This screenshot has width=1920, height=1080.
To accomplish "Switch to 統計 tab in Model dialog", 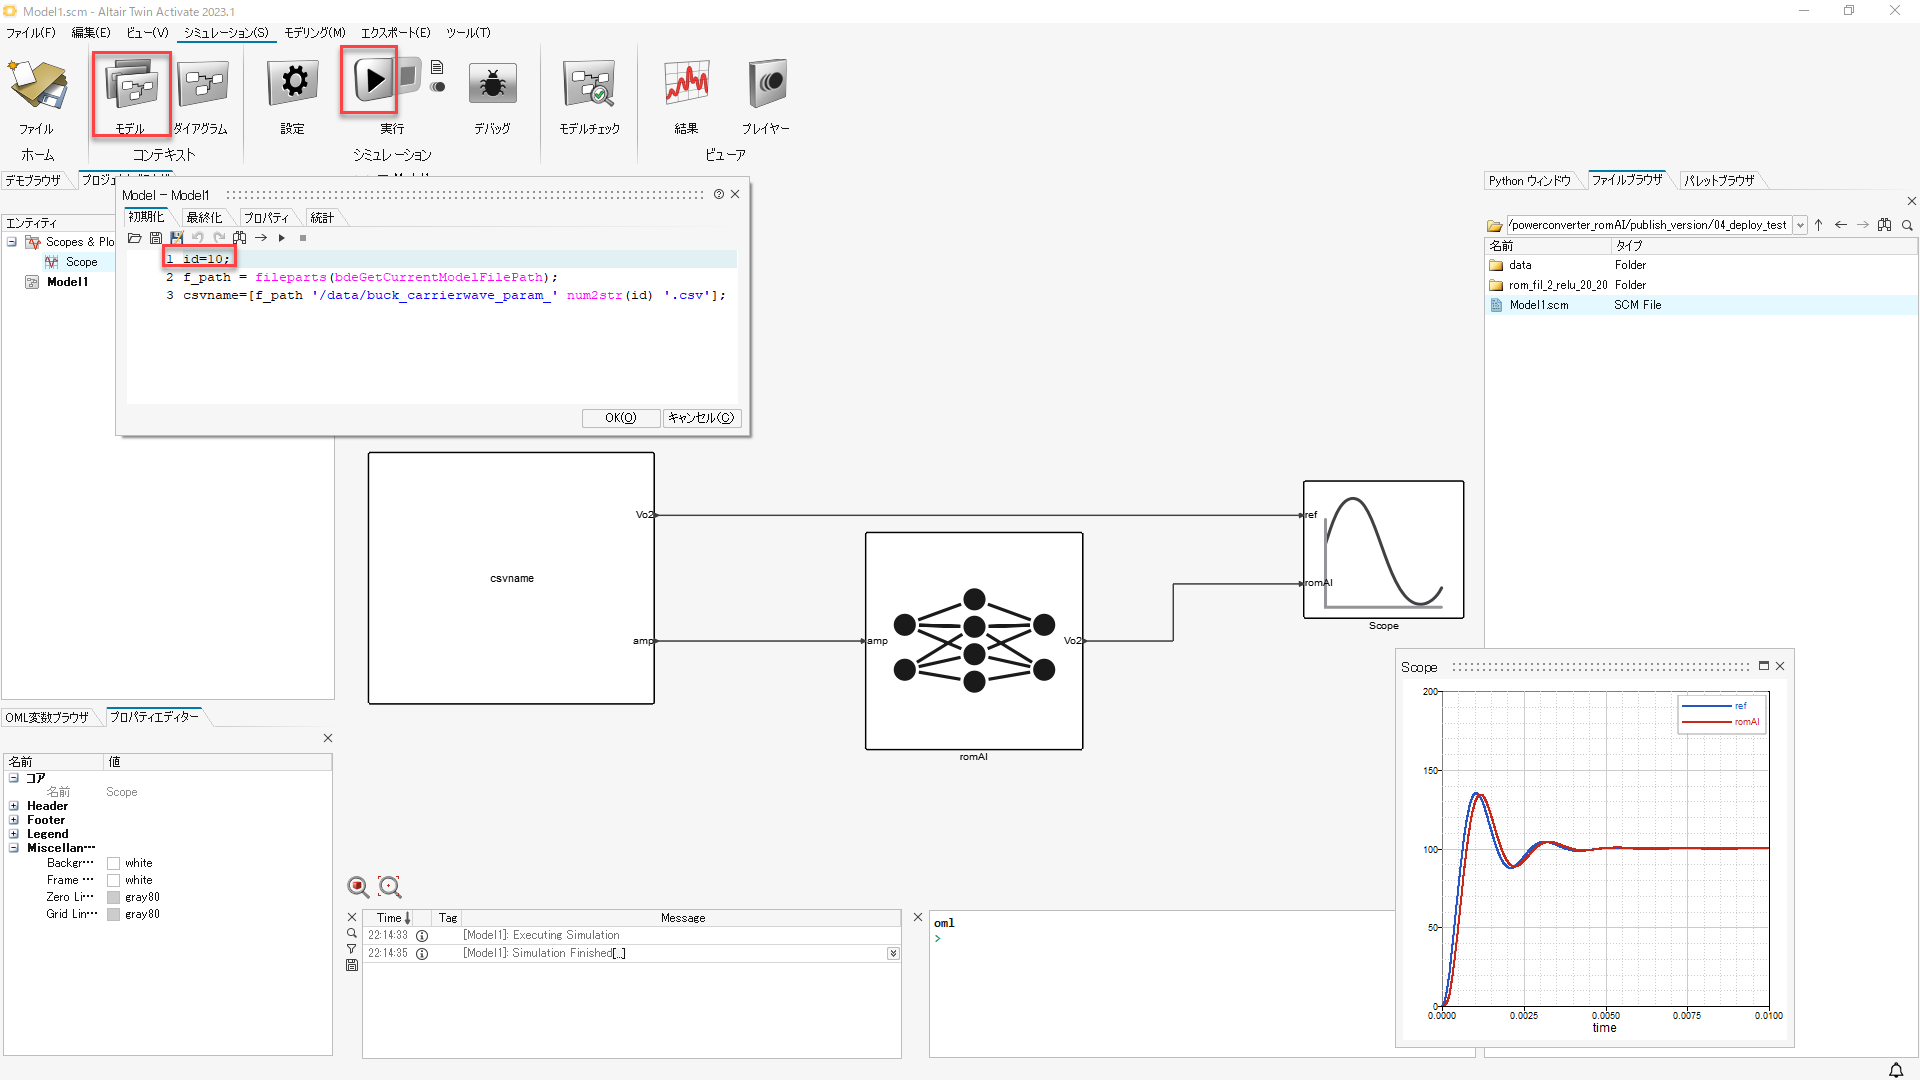I will click(x=322, y=217).
